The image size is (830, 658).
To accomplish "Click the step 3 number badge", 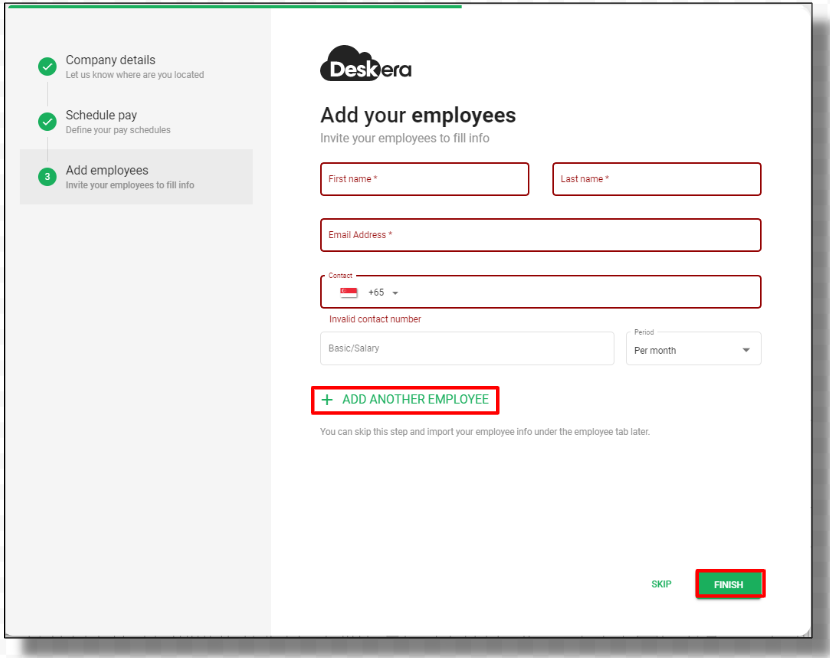I will click(x=47, y=177).
